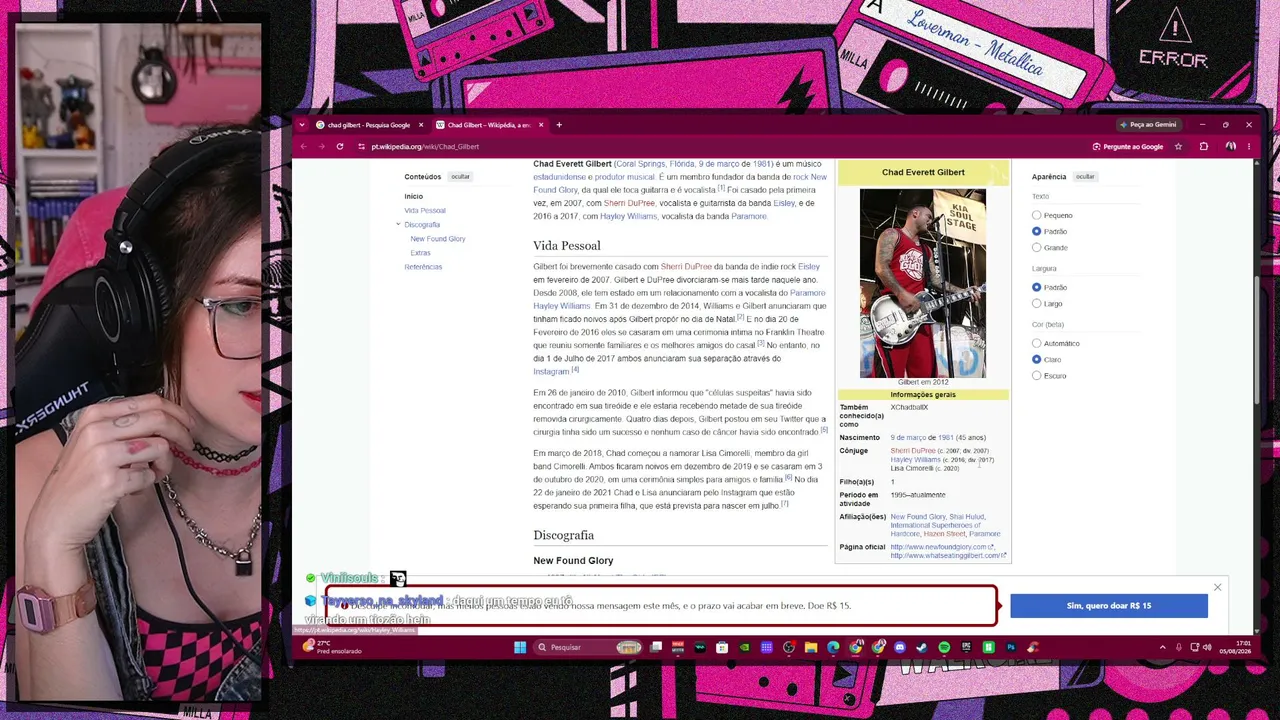The width and height of the screenshot is (1280, 720).
Task: Choose Automático color mode
Action: click(x=1037, y=343)
